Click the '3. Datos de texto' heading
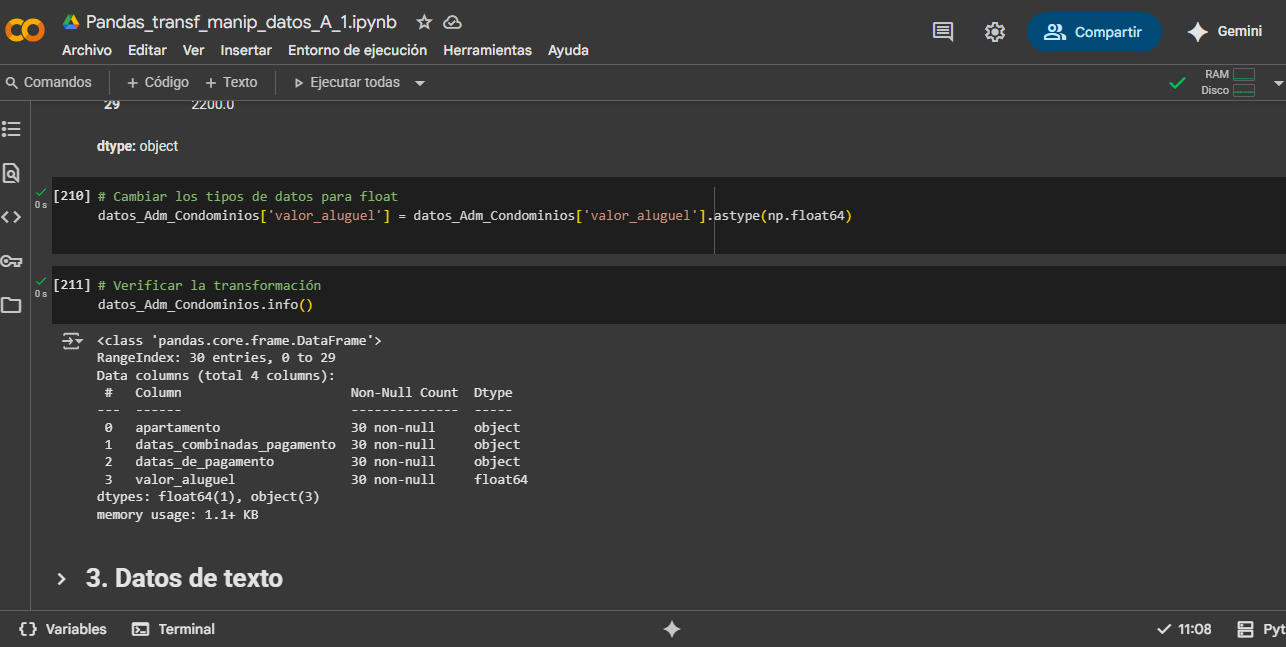Viewport: 1286px width, 647px height. (184, 578)
